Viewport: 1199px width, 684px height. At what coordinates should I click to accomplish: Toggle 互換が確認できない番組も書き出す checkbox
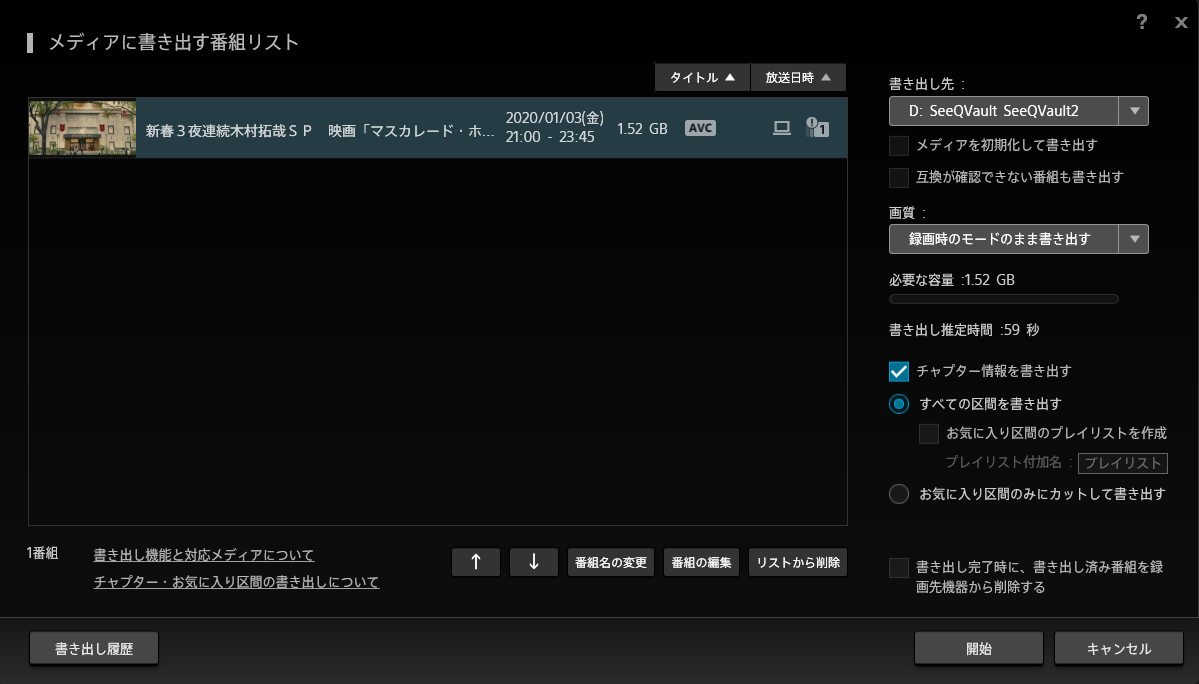coord(899,178)
